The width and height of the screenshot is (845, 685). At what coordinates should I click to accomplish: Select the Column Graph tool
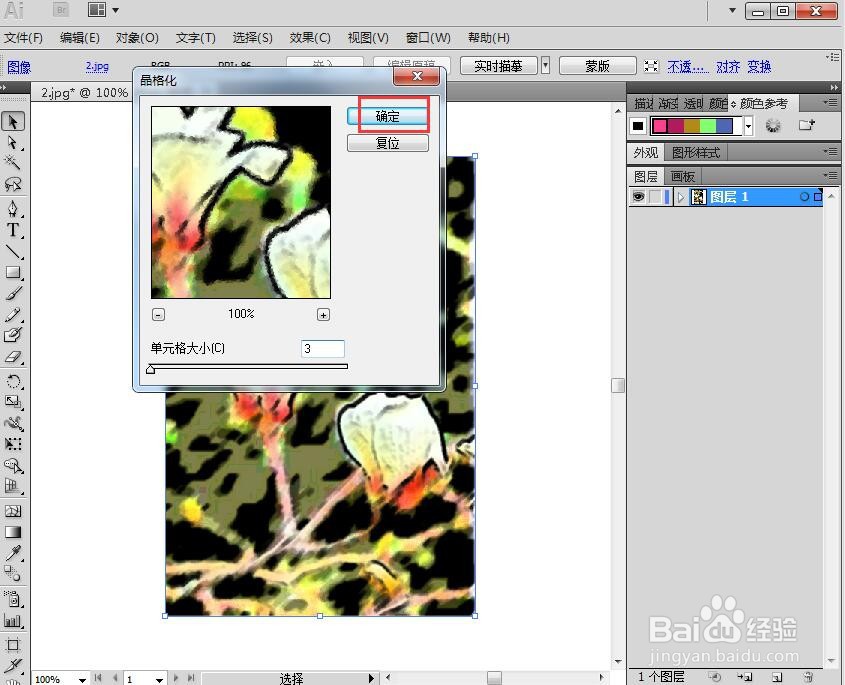[x=13, y=620]
